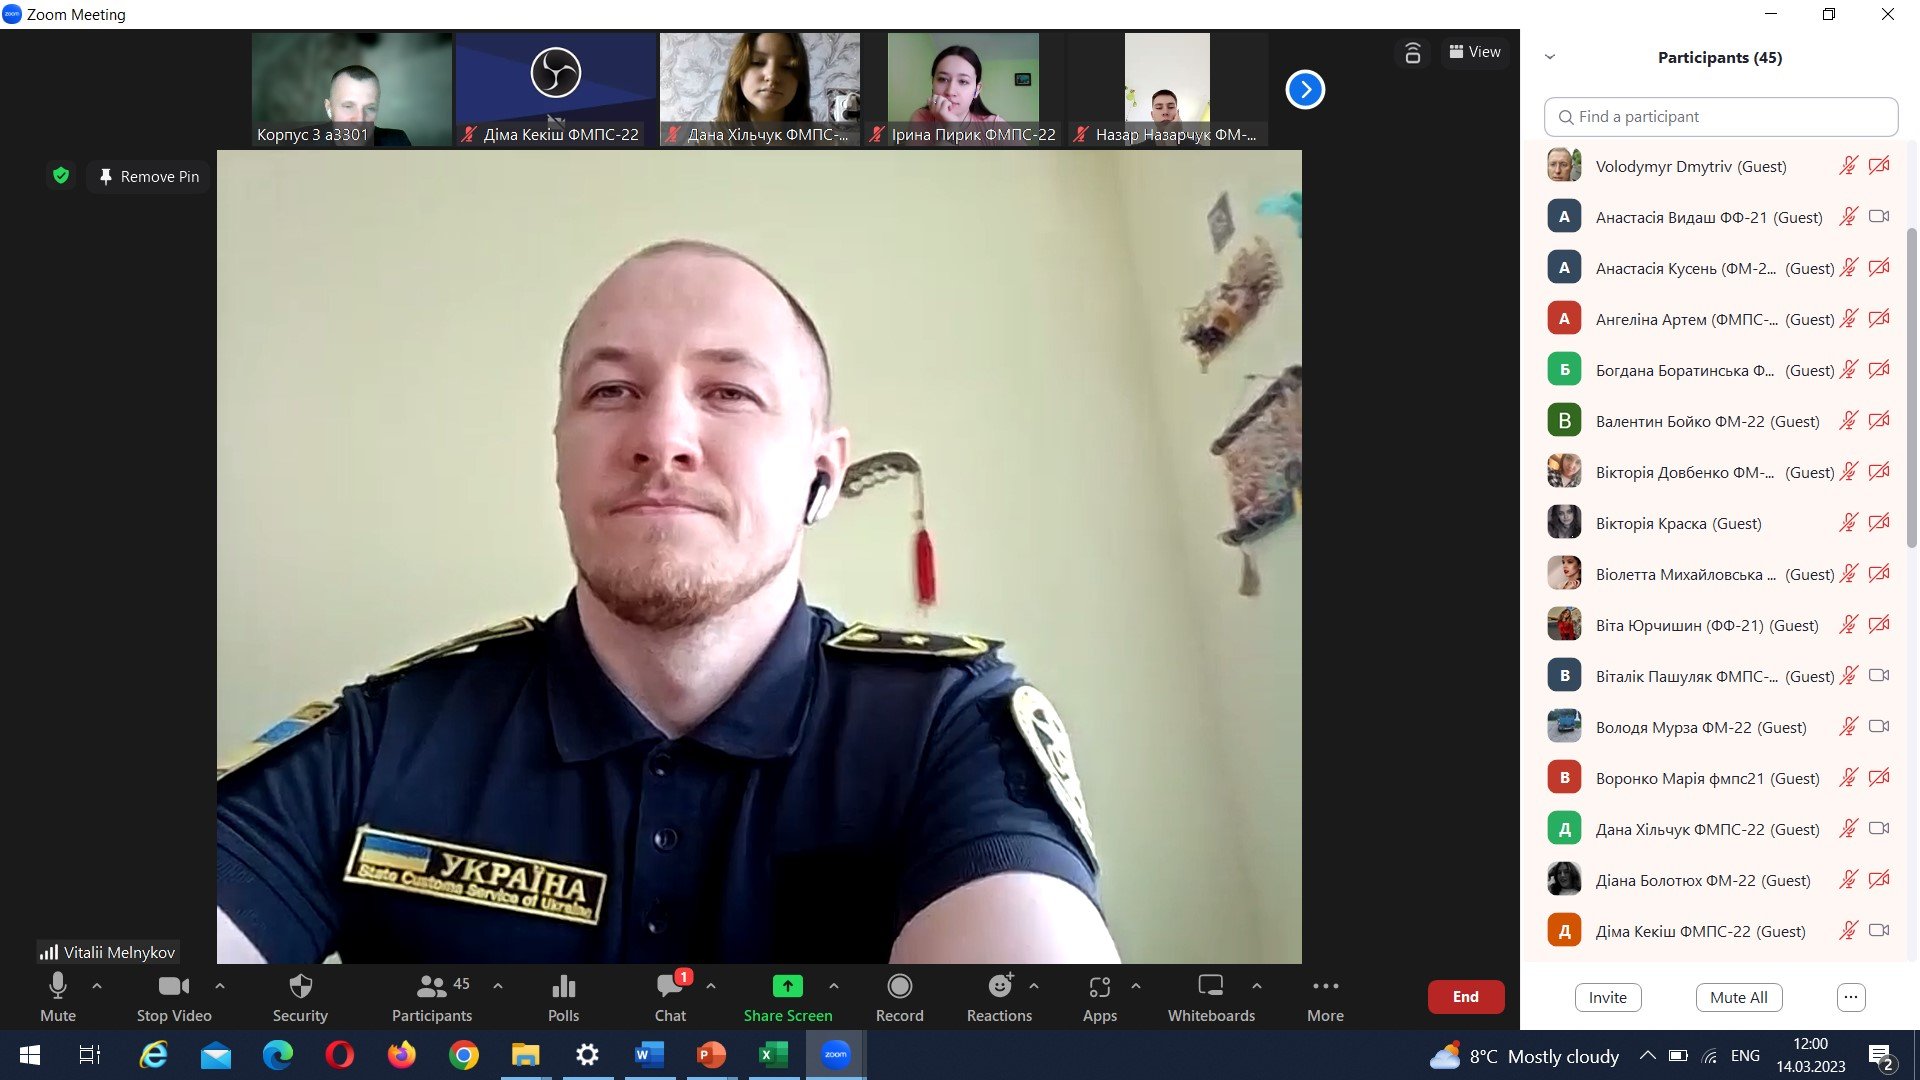The height and width of the screenshot is (1080, 1920).
Task: Click the screen lock icon beside View
Action: coord(1412,53)
